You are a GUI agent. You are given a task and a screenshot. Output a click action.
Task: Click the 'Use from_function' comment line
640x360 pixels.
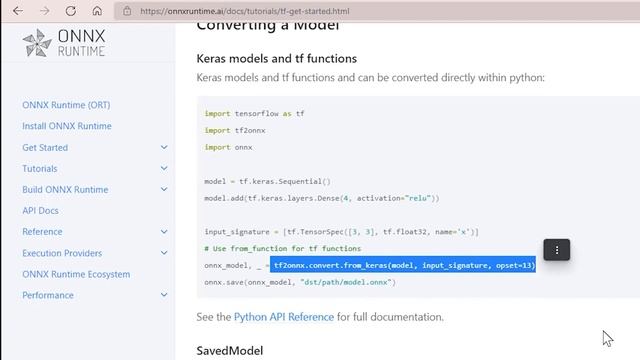(282, 249)
